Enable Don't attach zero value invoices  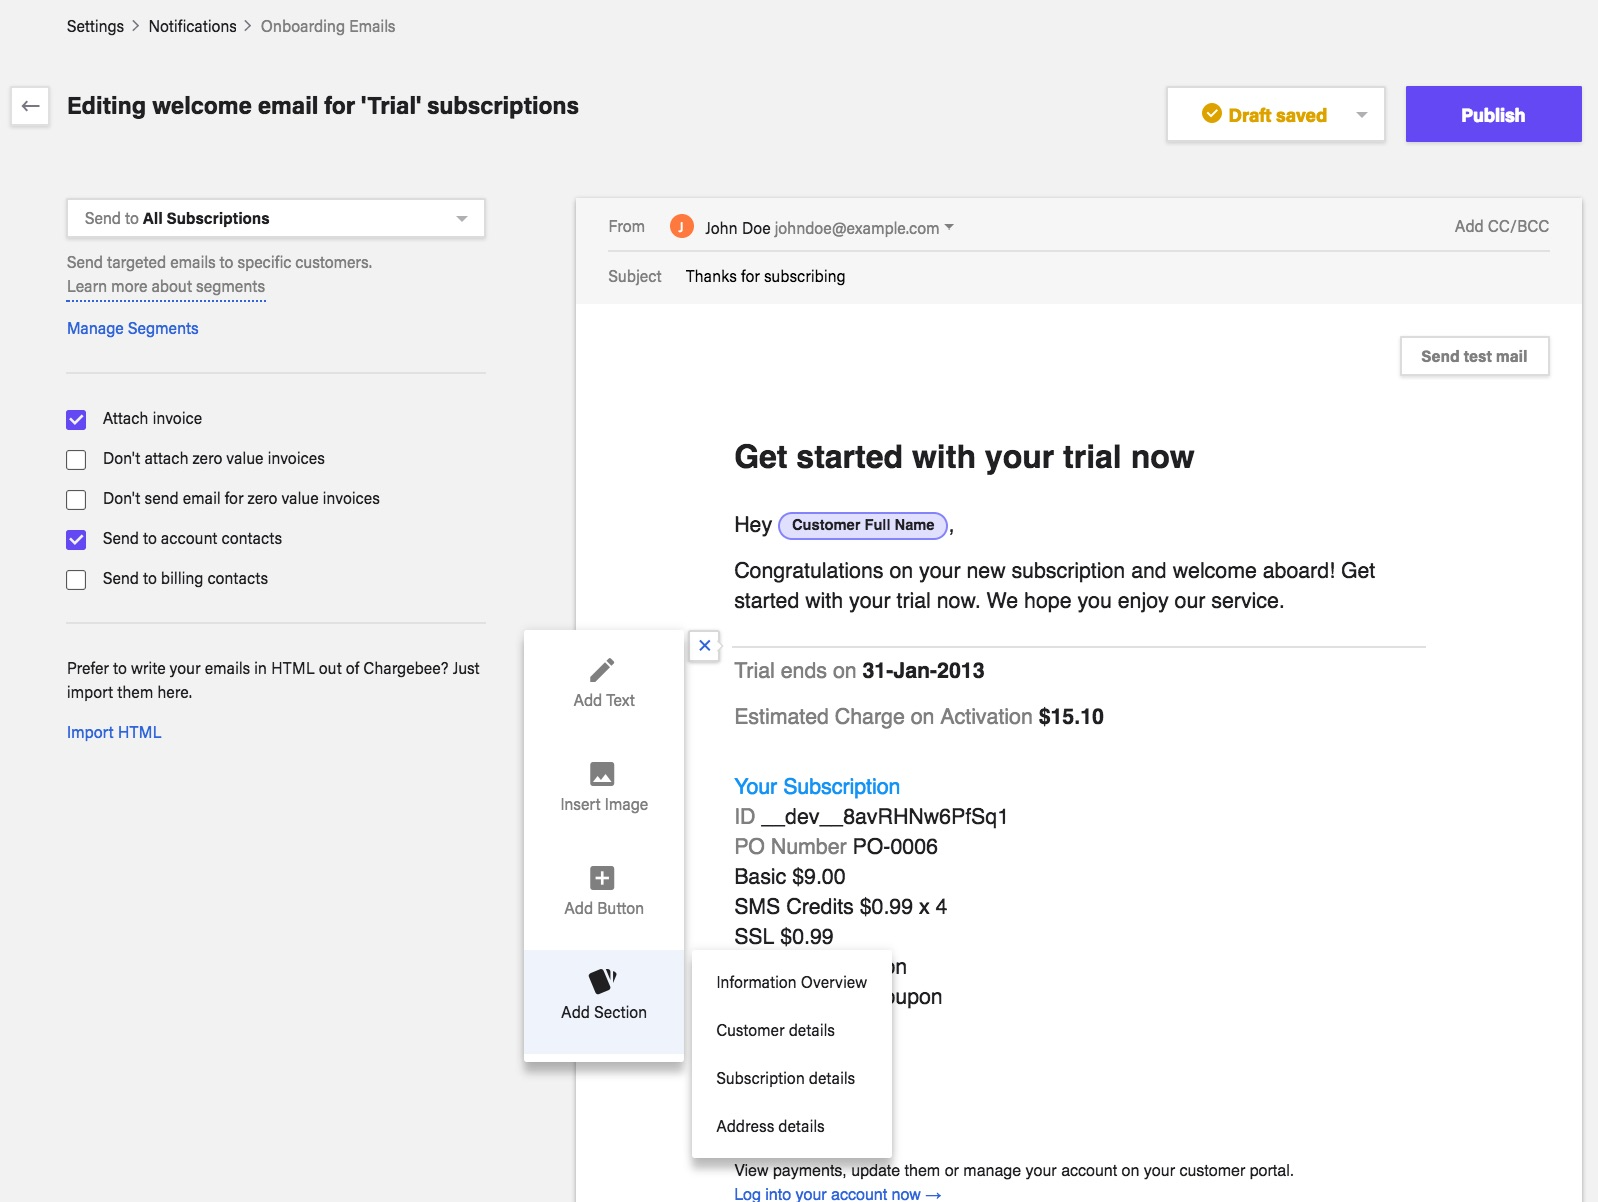pos(76,459)
